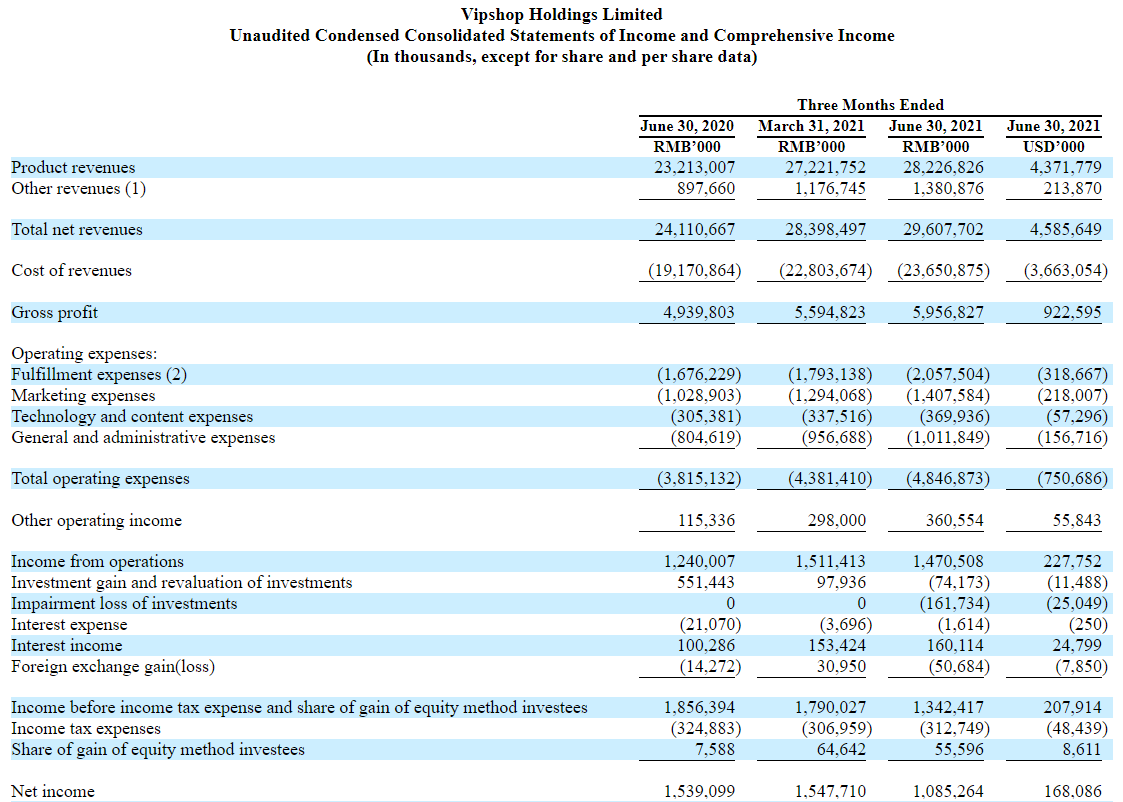Click Interest income value 153,424
This screenshot has width=1123, height=802.
(837, 646)
